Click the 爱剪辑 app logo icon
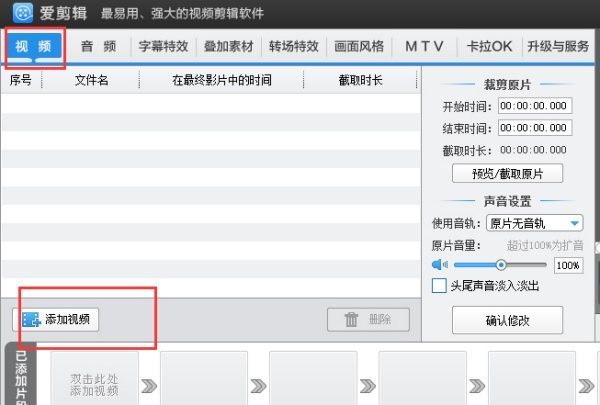 (23, 12)
